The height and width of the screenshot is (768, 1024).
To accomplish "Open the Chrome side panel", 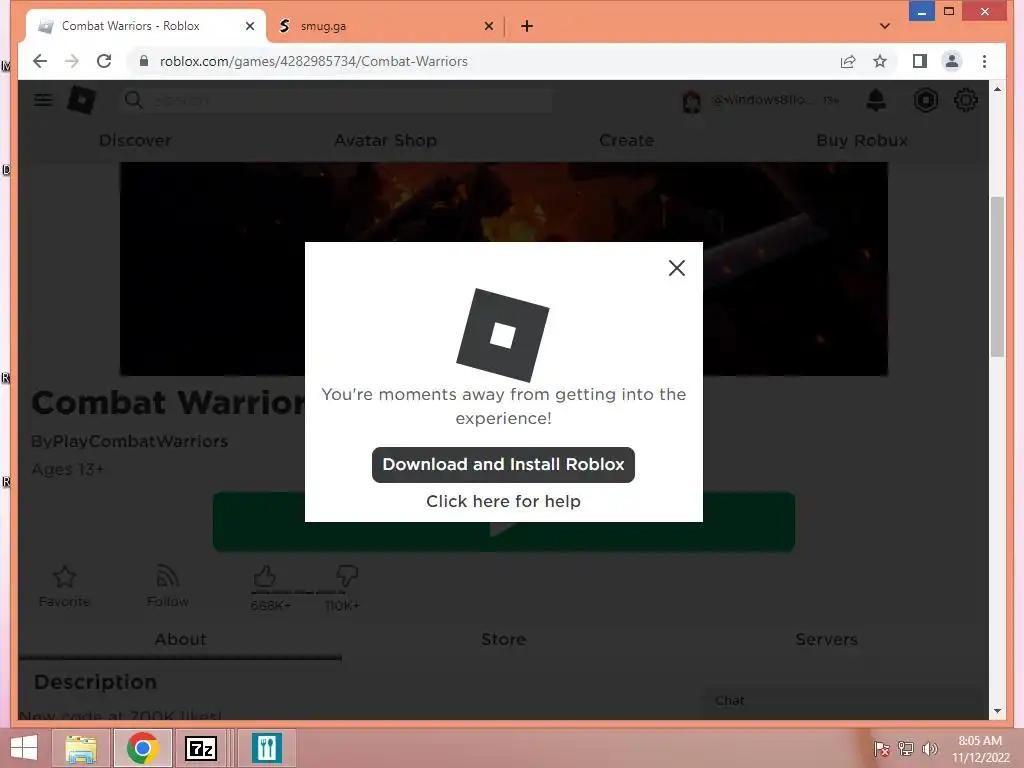I will [920, 61].
